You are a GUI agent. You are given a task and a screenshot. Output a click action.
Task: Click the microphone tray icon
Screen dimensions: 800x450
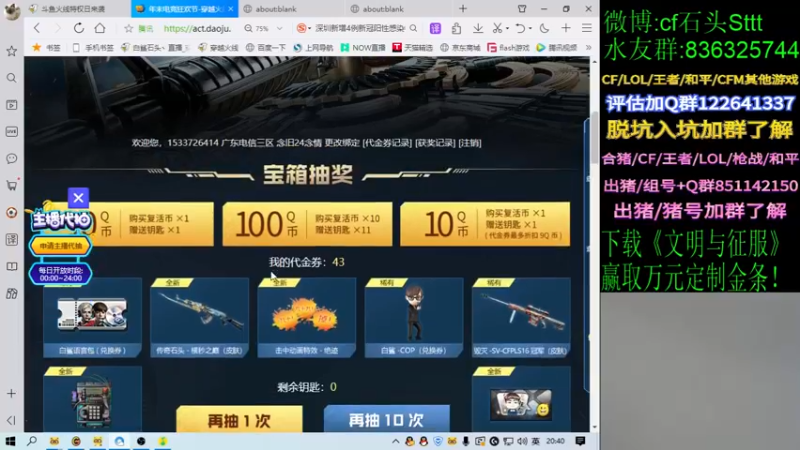[465, 441]
